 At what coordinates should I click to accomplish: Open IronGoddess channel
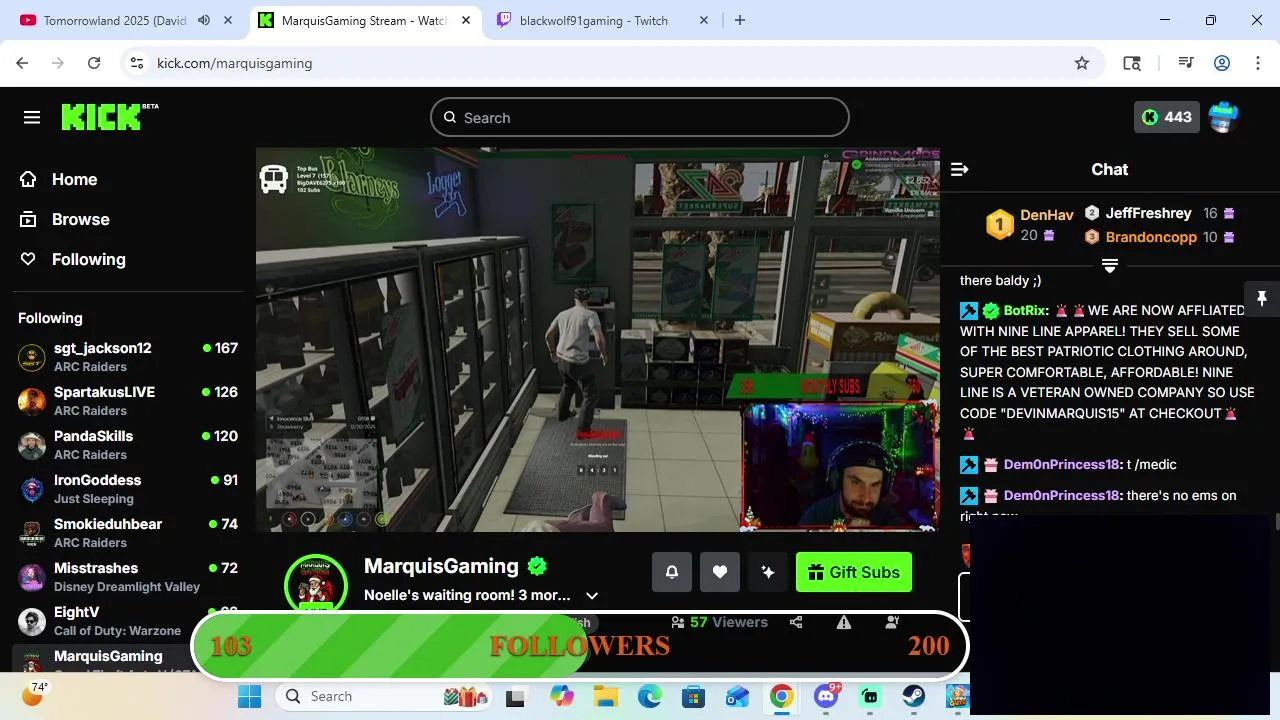point(128,489)
